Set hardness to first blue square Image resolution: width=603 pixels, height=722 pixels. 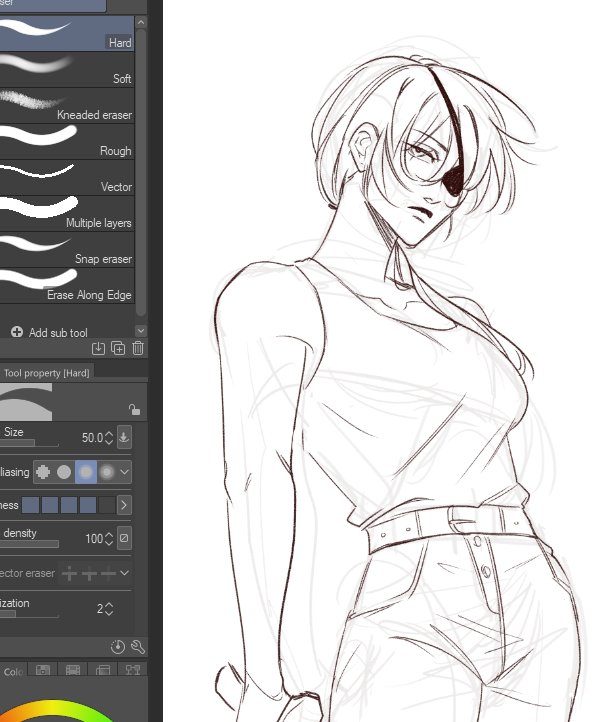[x=31, y=505]
